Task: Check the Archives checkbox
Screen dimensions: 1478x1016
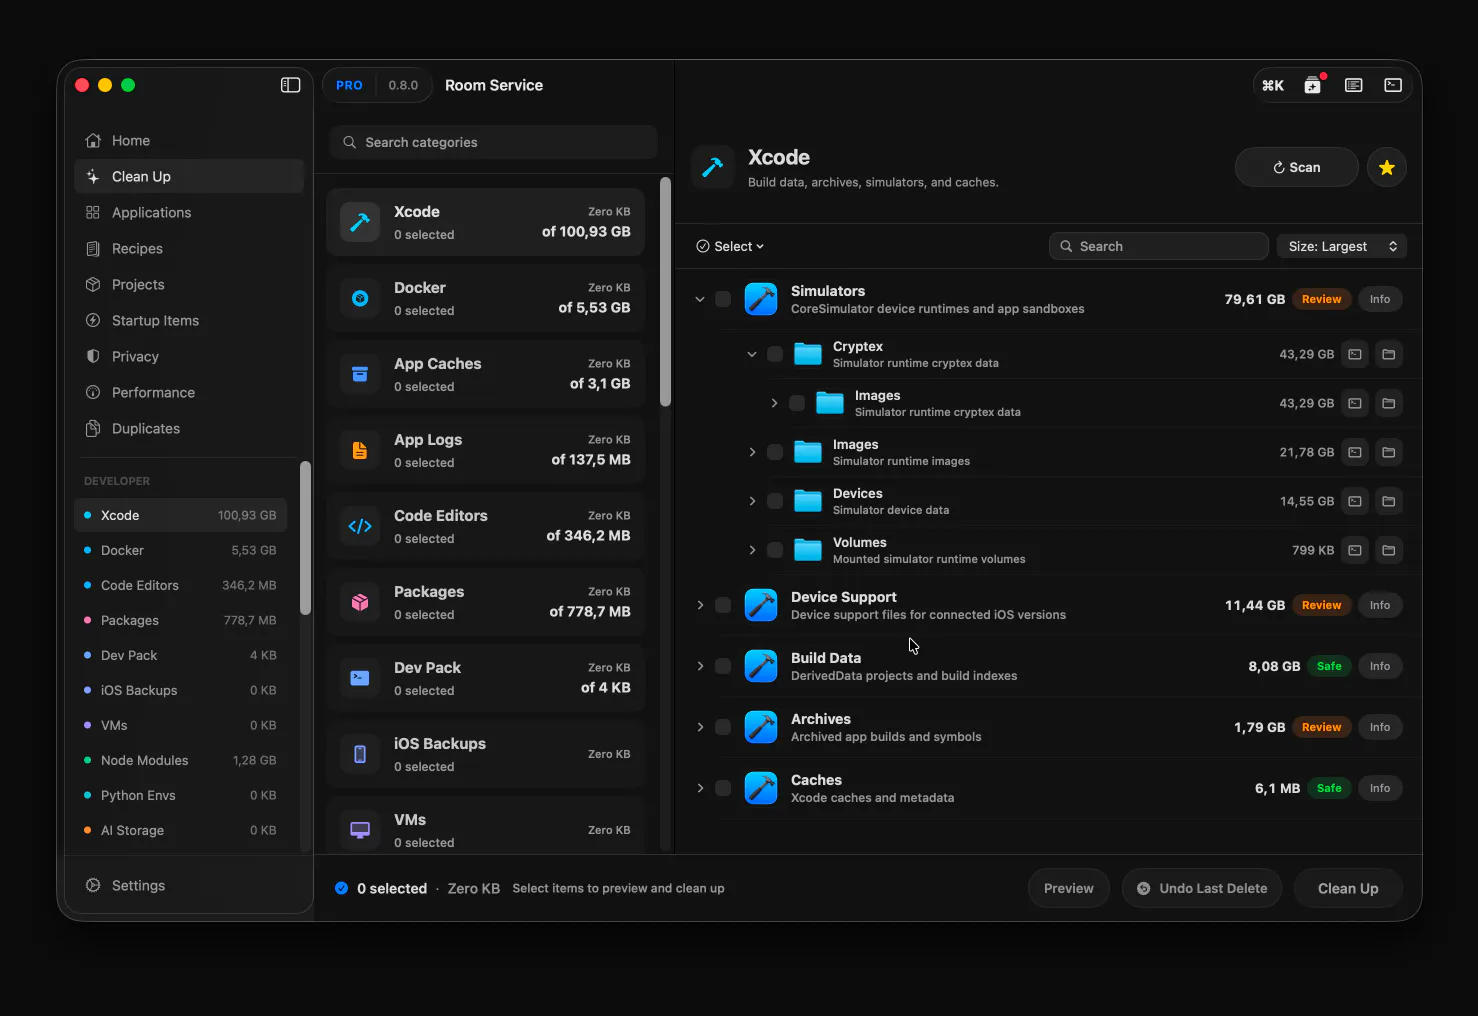Action: (723, 727)
